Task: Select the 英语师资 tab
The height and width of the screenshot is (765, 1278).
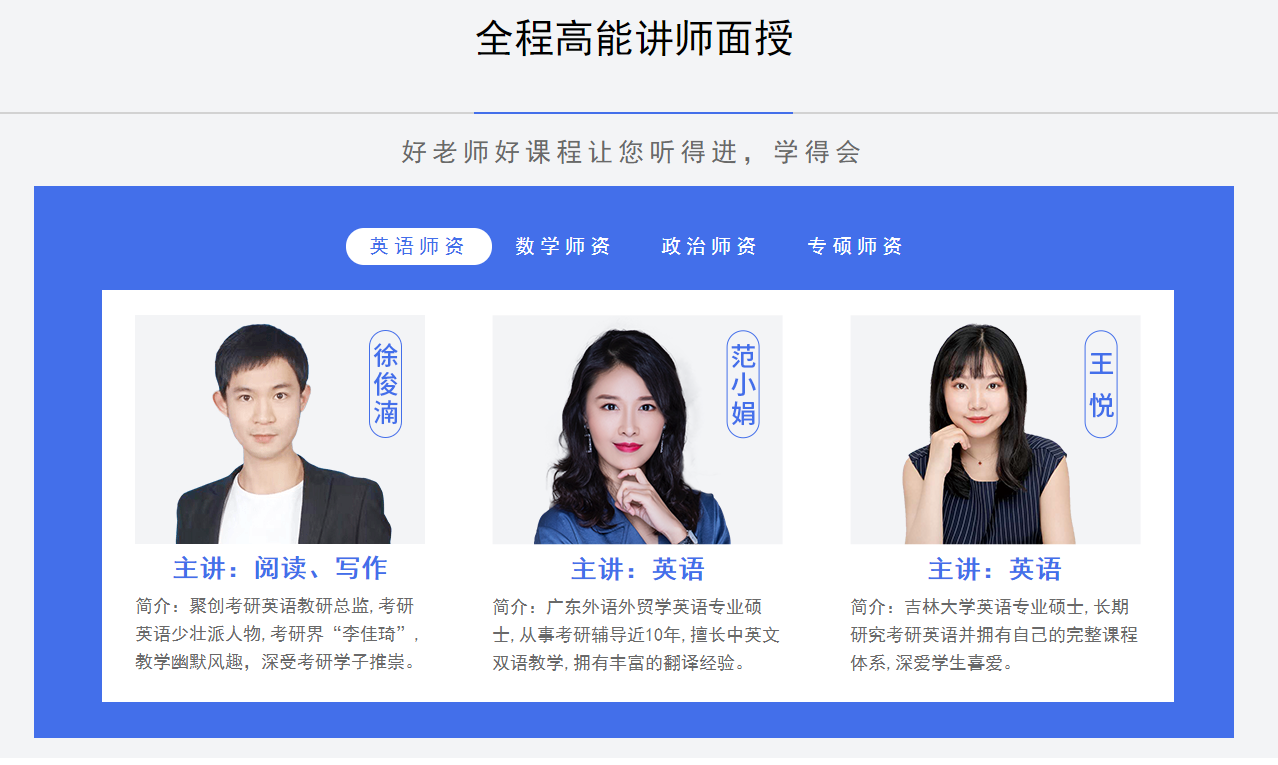Action: [419, 246]
